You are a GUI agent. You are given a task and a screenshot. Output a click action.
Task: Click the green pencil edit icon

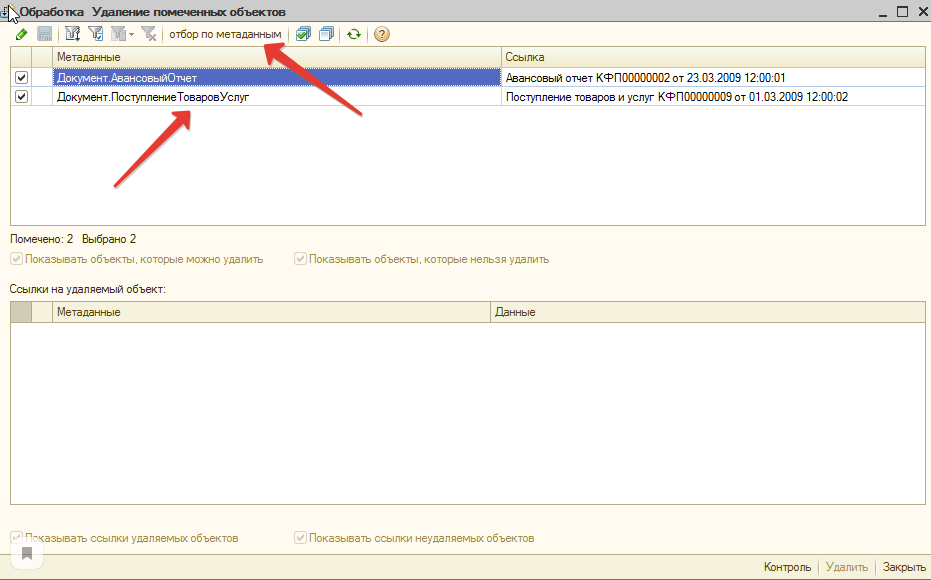click(21, 34)
